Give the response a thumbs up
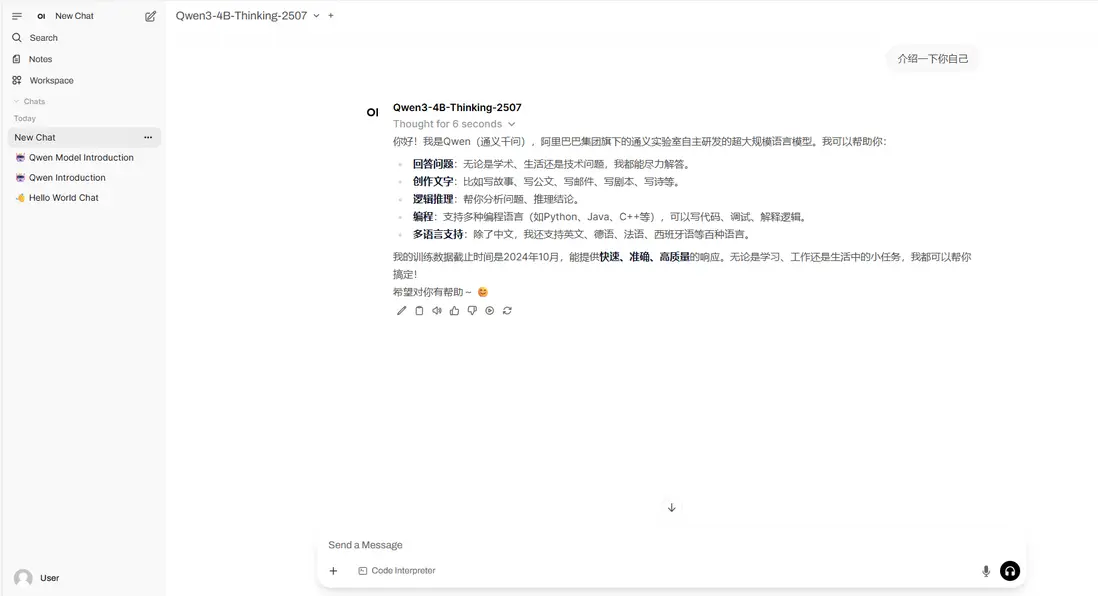1098x596 pixels. 454,311
